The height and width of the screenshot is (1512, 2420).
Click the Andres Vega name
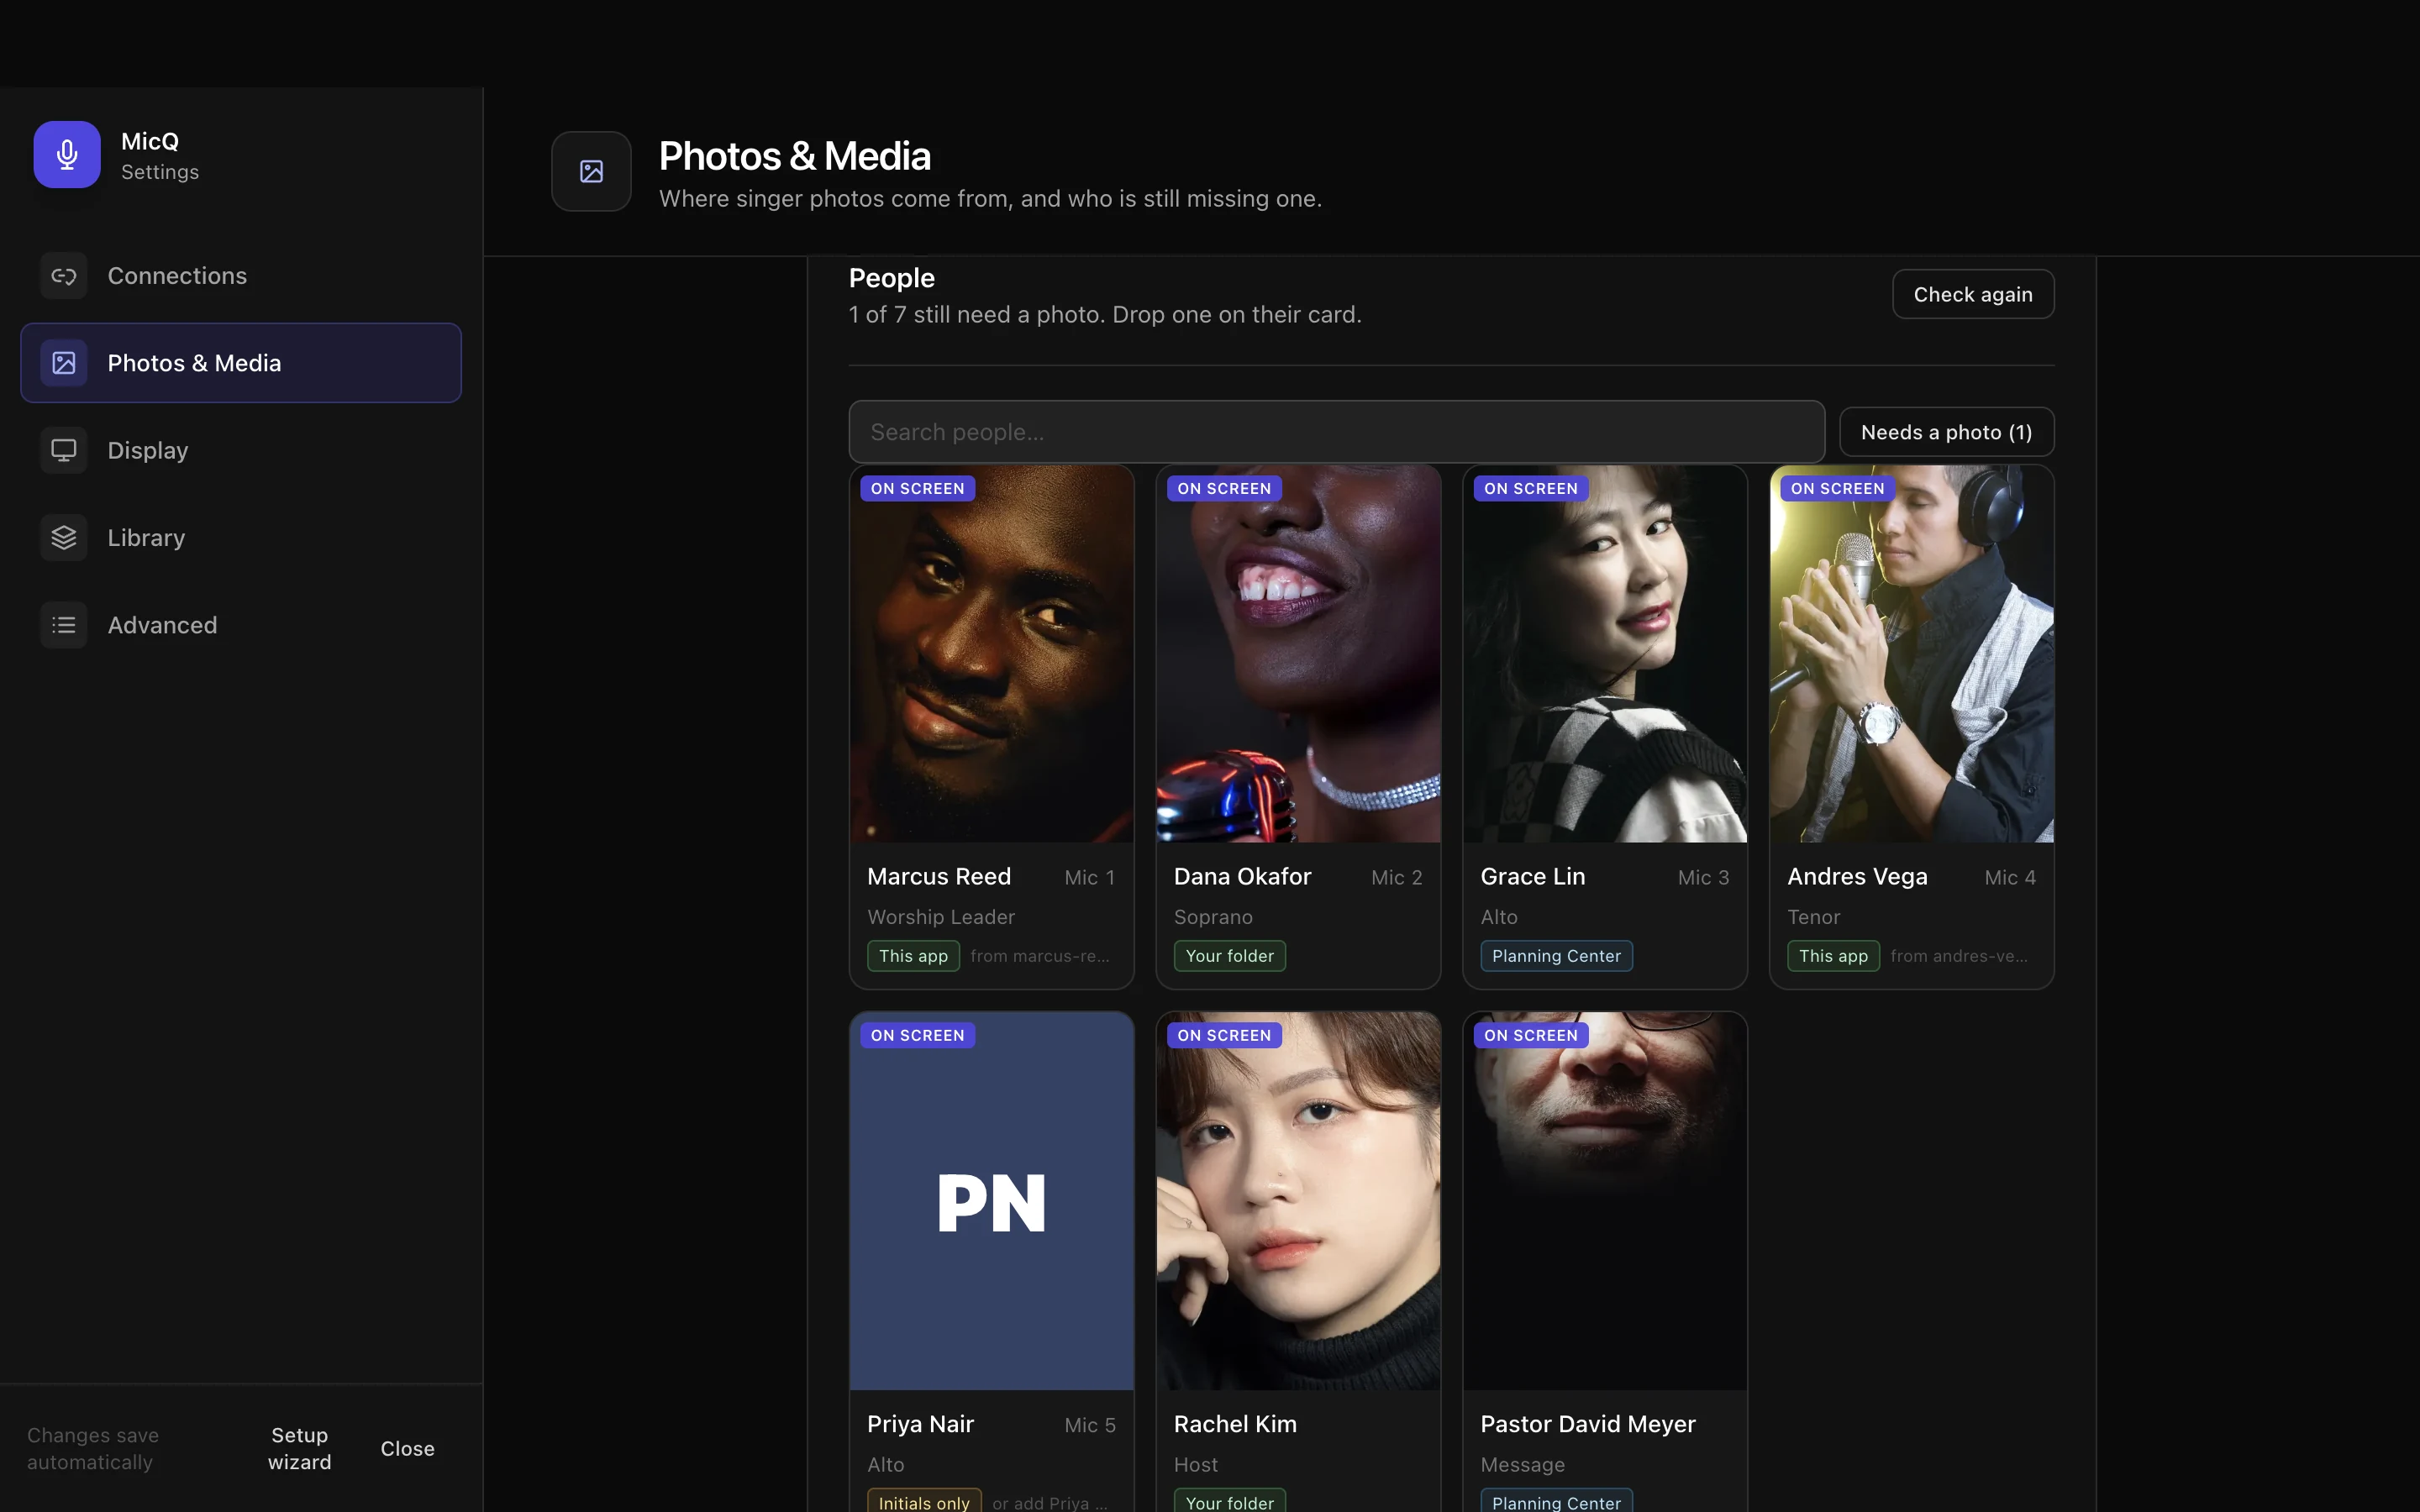click(x=1857, y=876)
